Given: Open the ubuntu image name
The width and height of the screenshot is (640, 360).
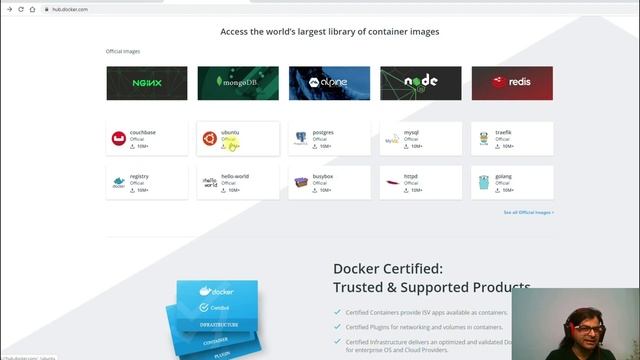Looking at the screenshot, I should tap(230, 132).
